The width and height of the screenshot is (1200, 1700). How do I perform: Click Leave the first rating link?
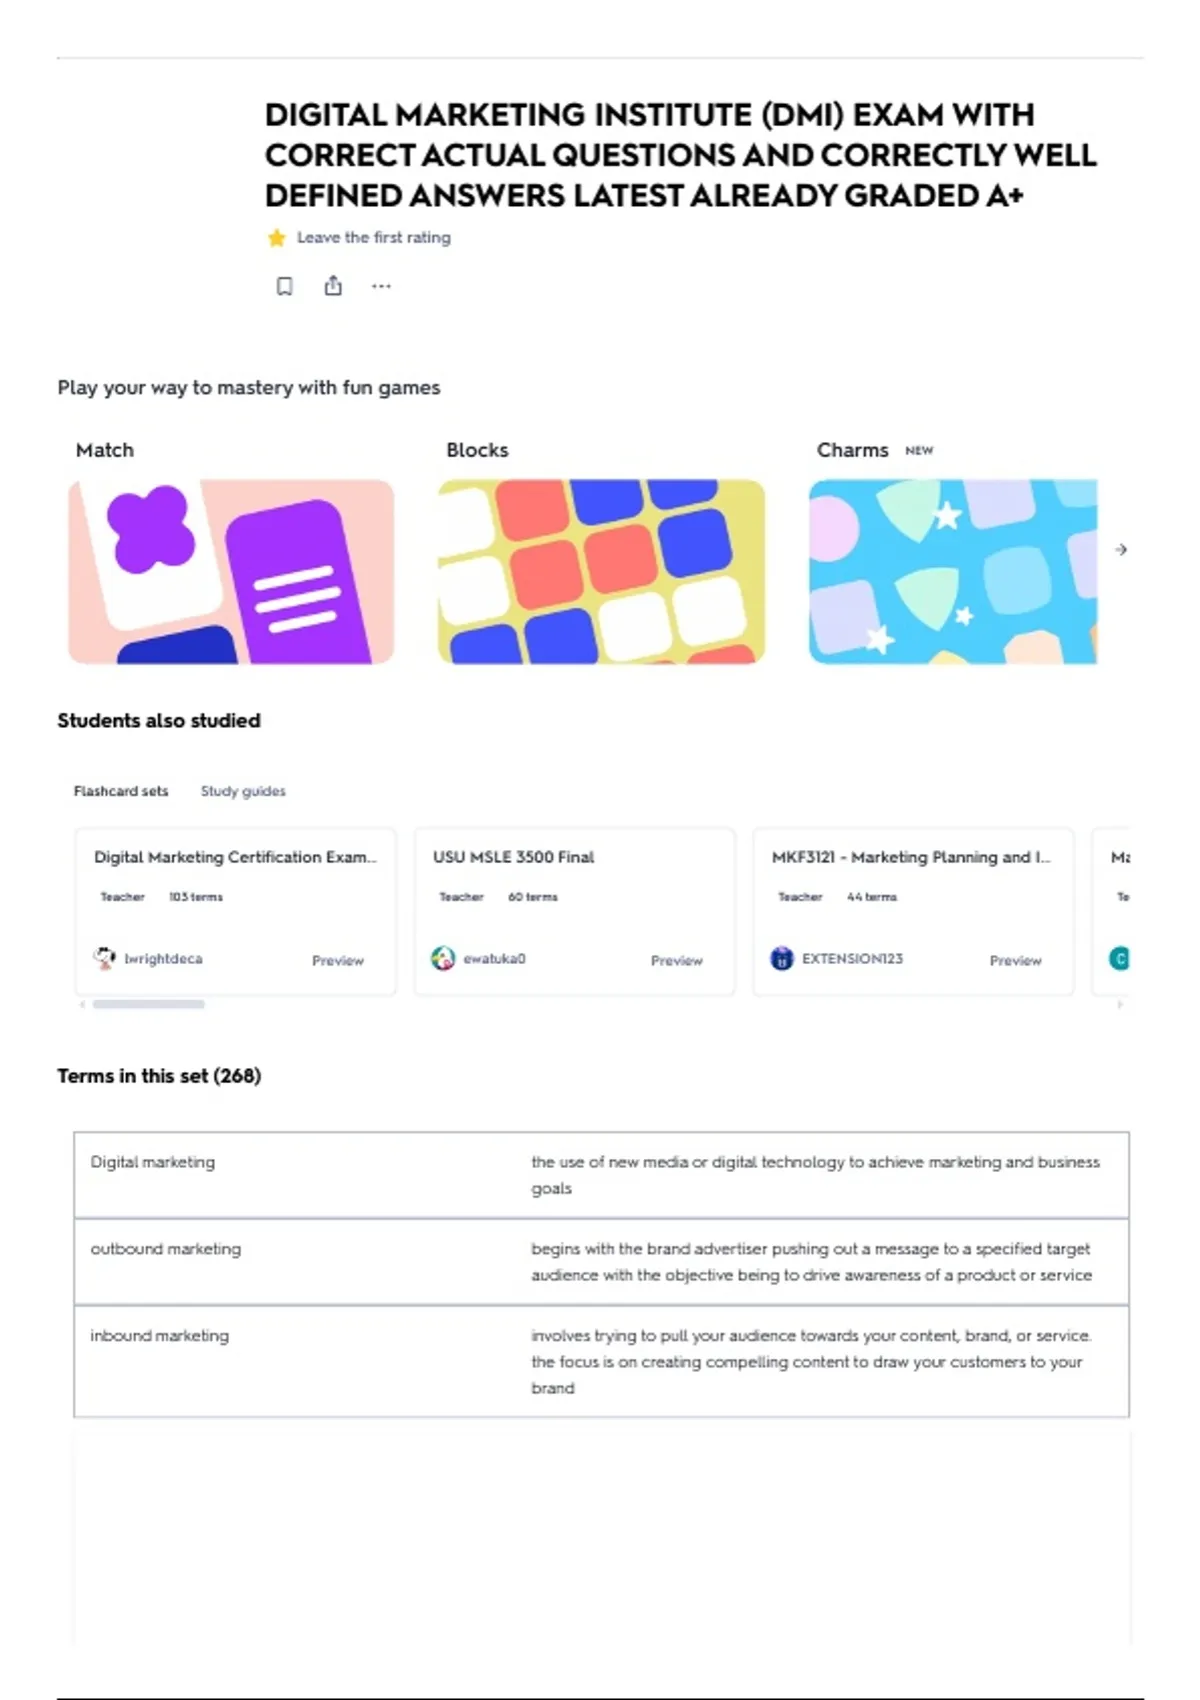pyautogui.click(x=374, y=238)
